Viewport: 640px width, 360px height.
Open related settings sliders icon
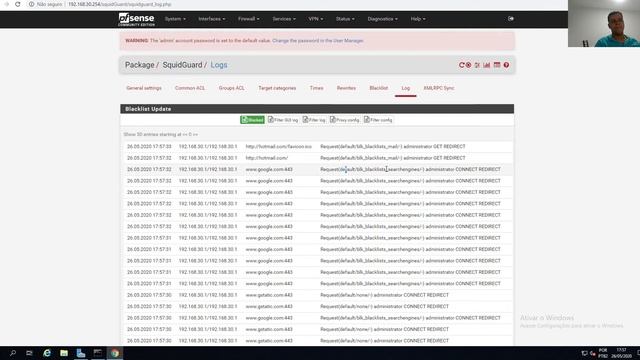pyautogui.click(x=477, y=65)
